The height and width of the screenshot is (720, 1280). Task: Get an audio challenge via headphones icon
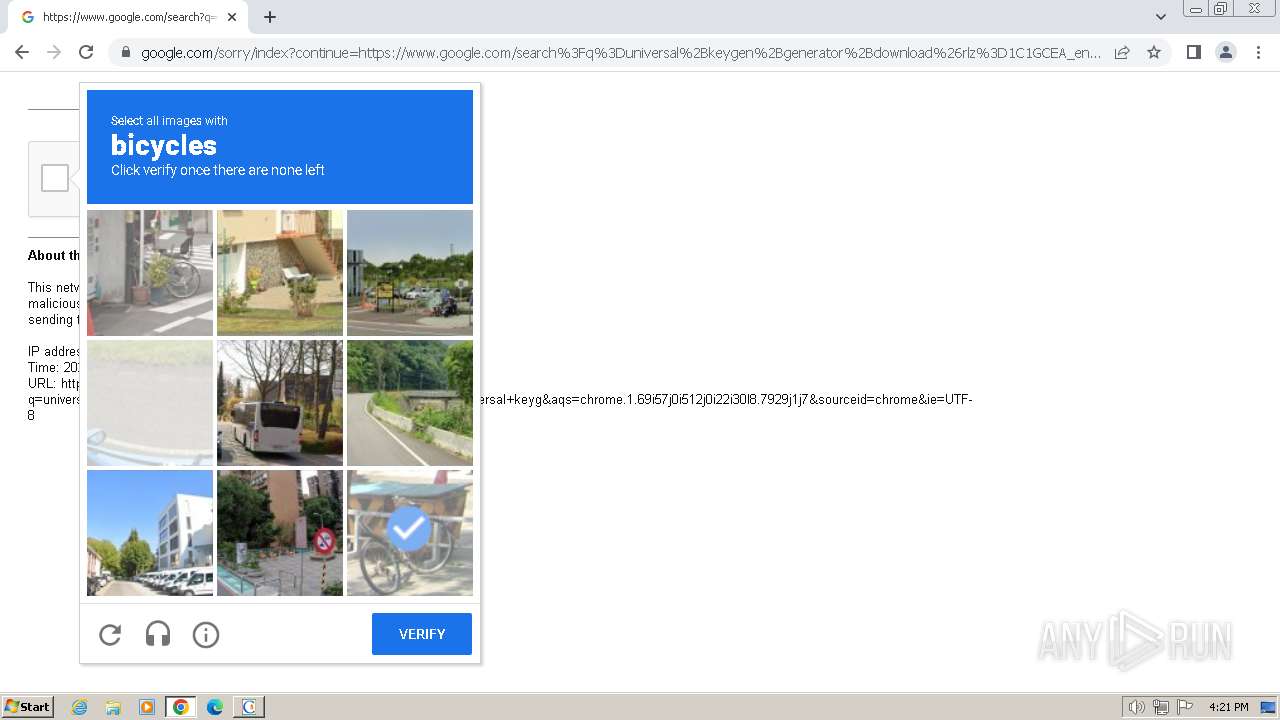coord(158,634)
